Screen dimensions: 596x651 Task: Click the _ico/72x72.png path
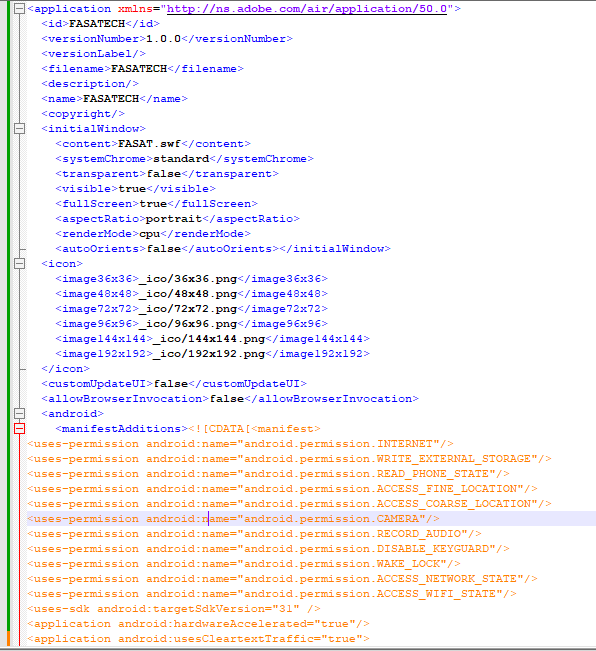tap(188, 308)
